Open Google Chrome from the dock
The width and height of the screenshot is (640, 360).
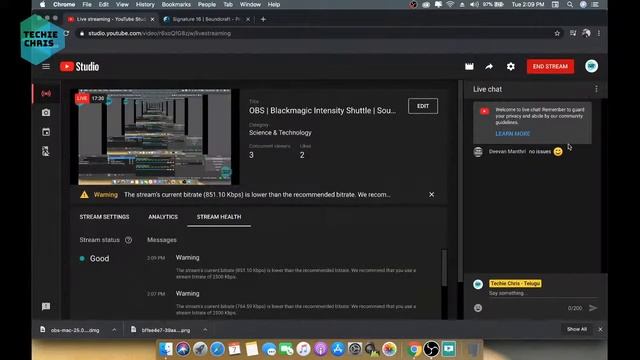pyautogui.click(x=413, y=349)
